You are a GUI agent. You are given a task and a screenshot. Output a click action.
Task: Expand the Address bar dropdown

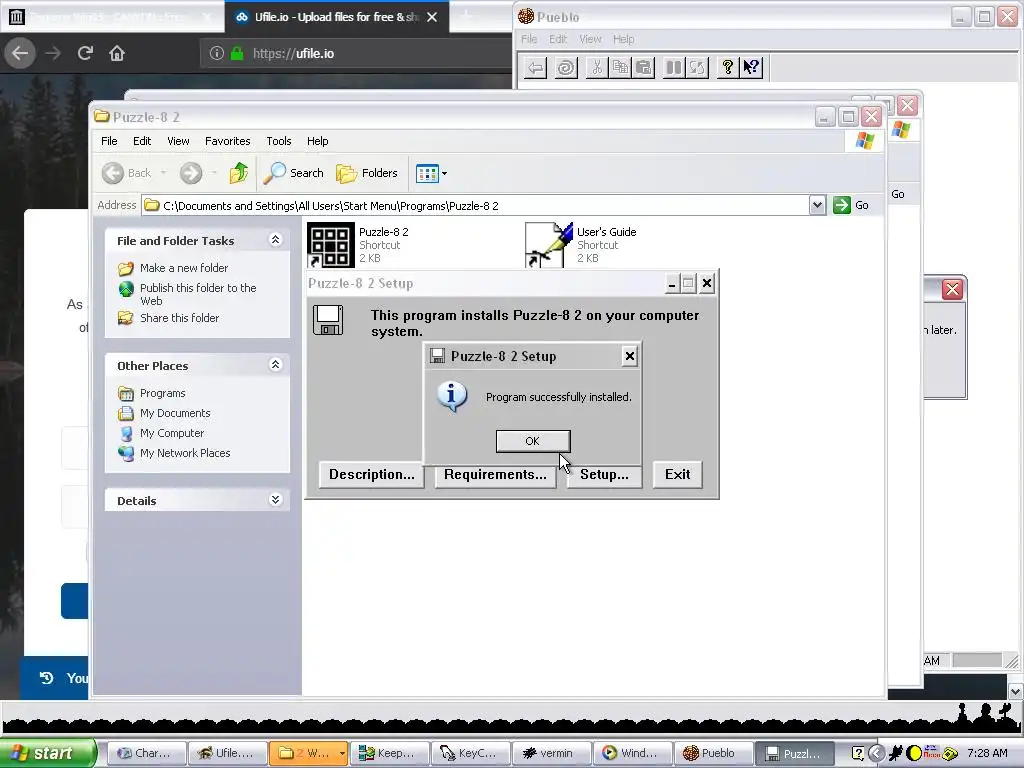point(817,206)
